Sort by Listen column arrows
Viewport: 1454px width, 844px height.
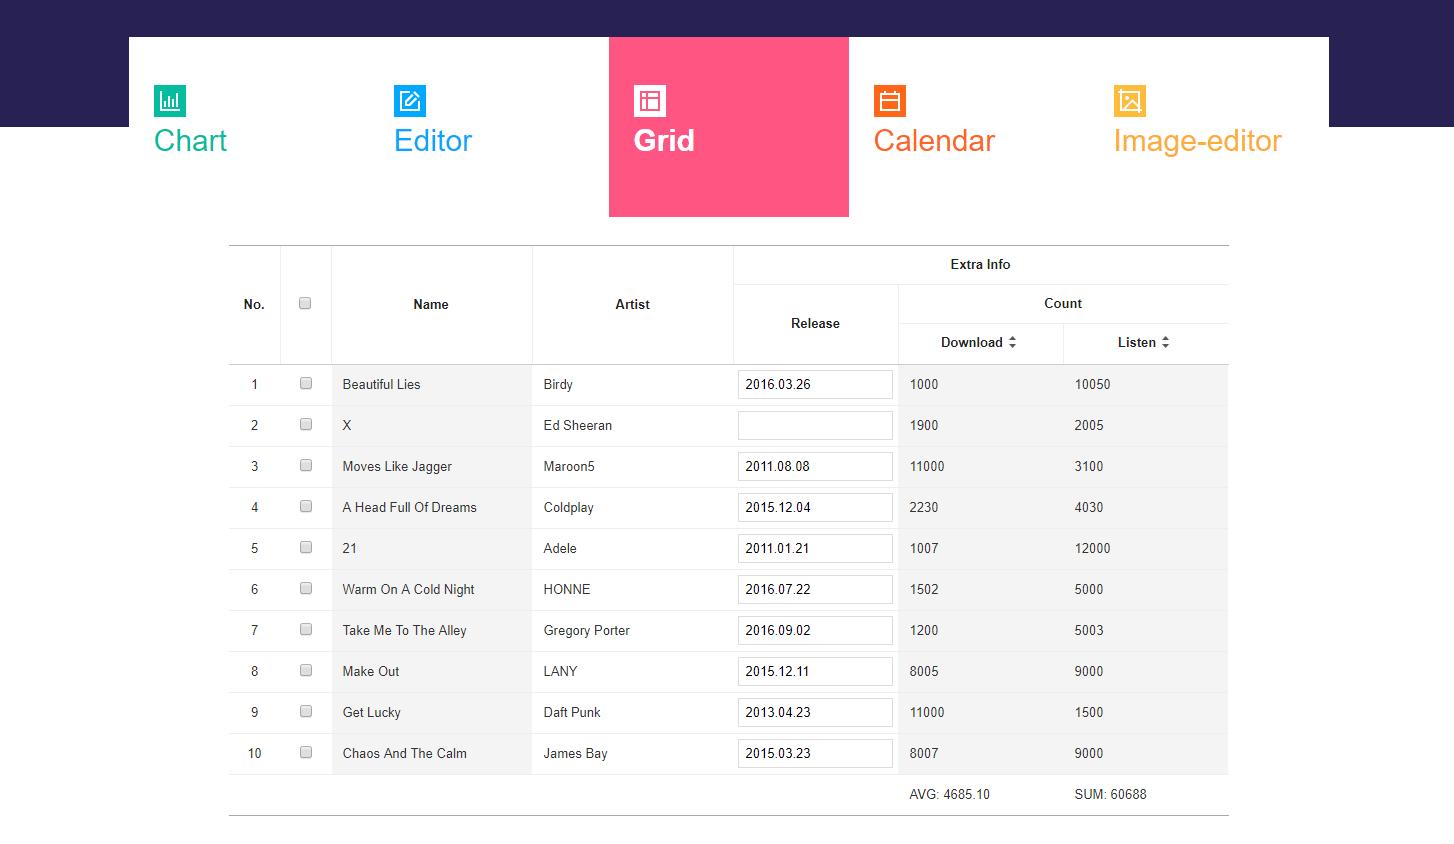1165,342
